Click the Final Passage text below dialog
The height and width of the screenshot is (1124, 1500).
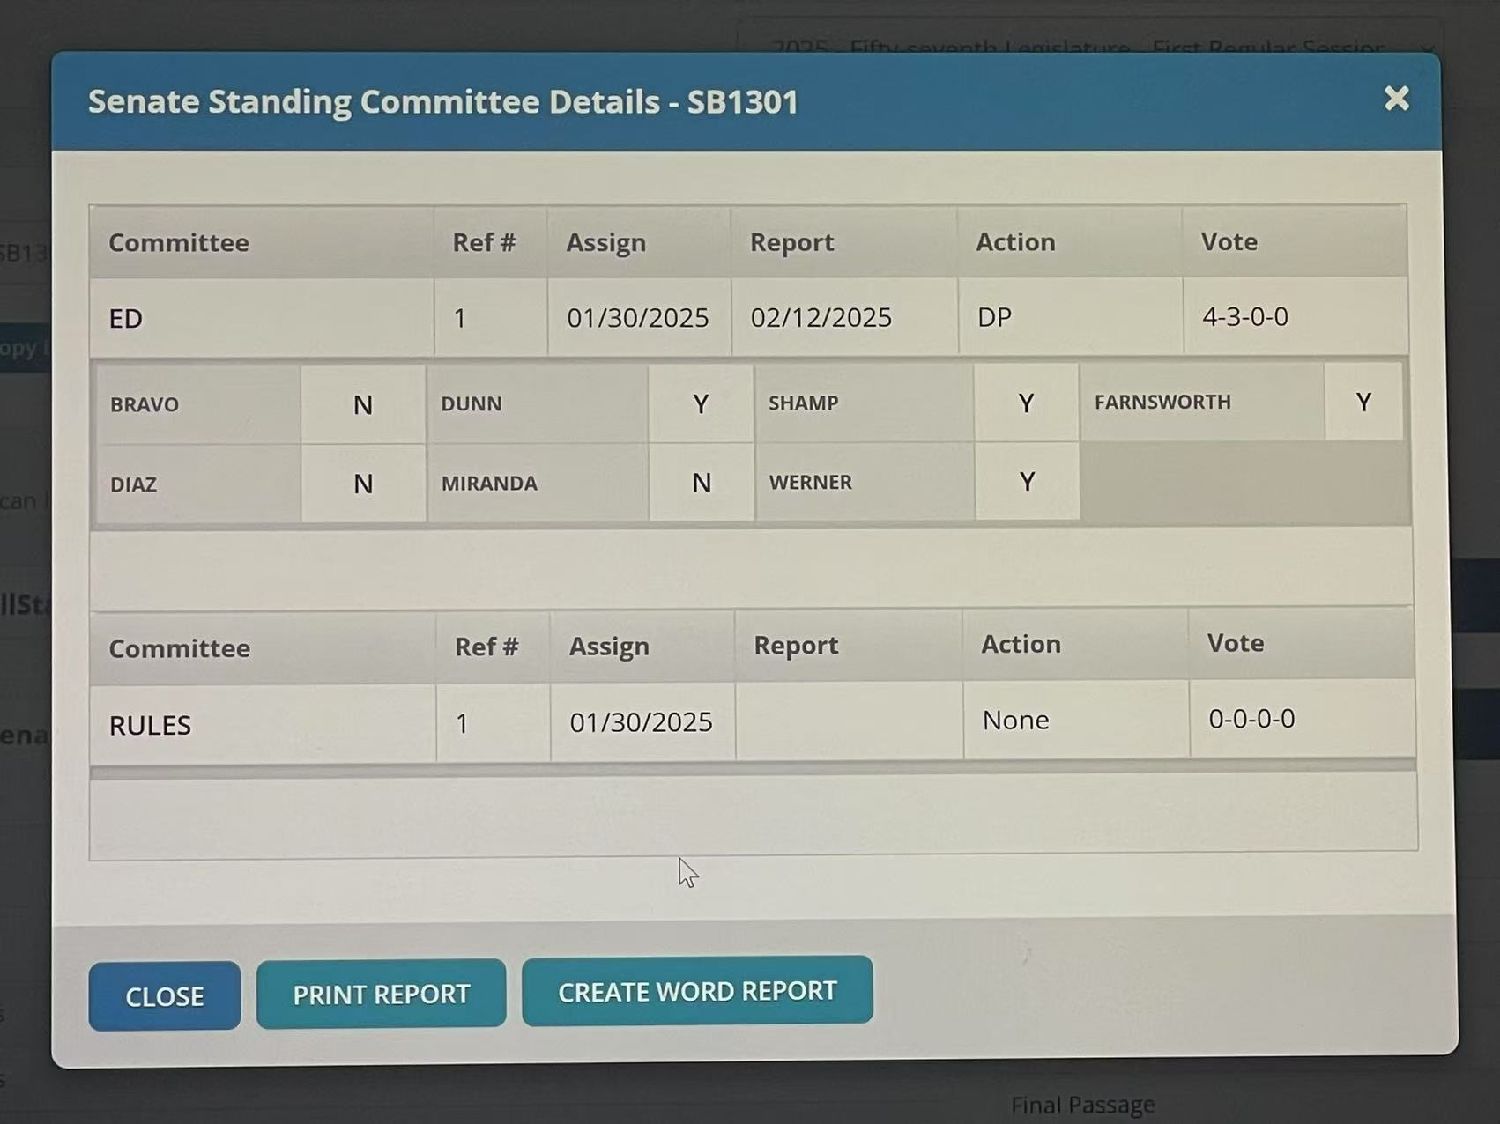coord(1083,1105)
